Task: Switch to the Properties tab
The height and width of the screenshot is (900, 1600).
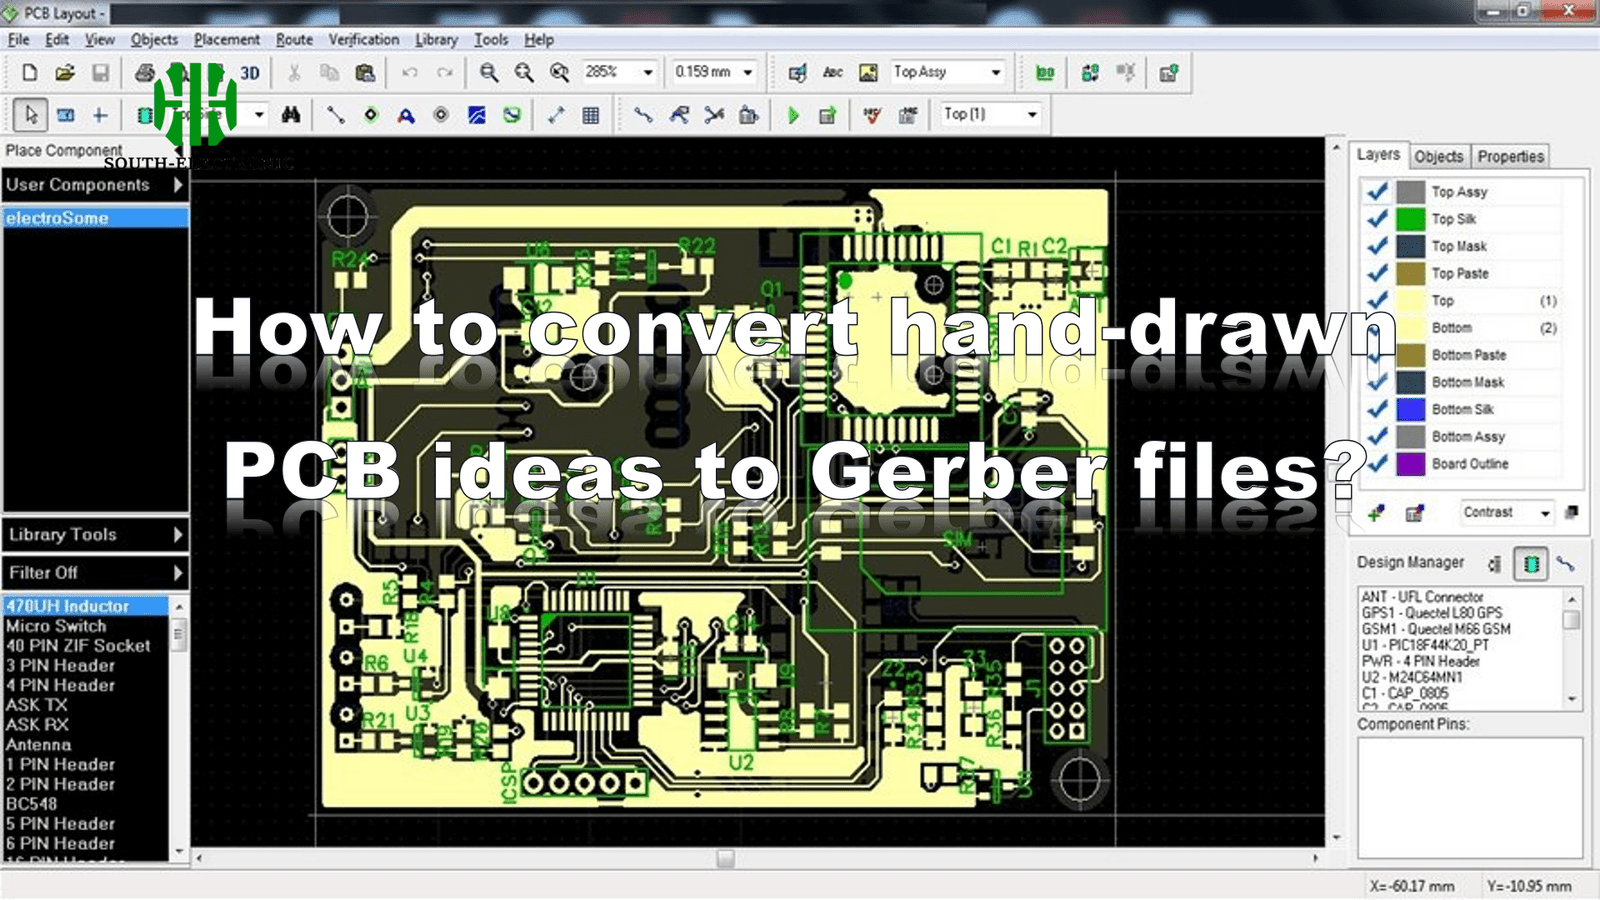Action: click(1510, 157)
